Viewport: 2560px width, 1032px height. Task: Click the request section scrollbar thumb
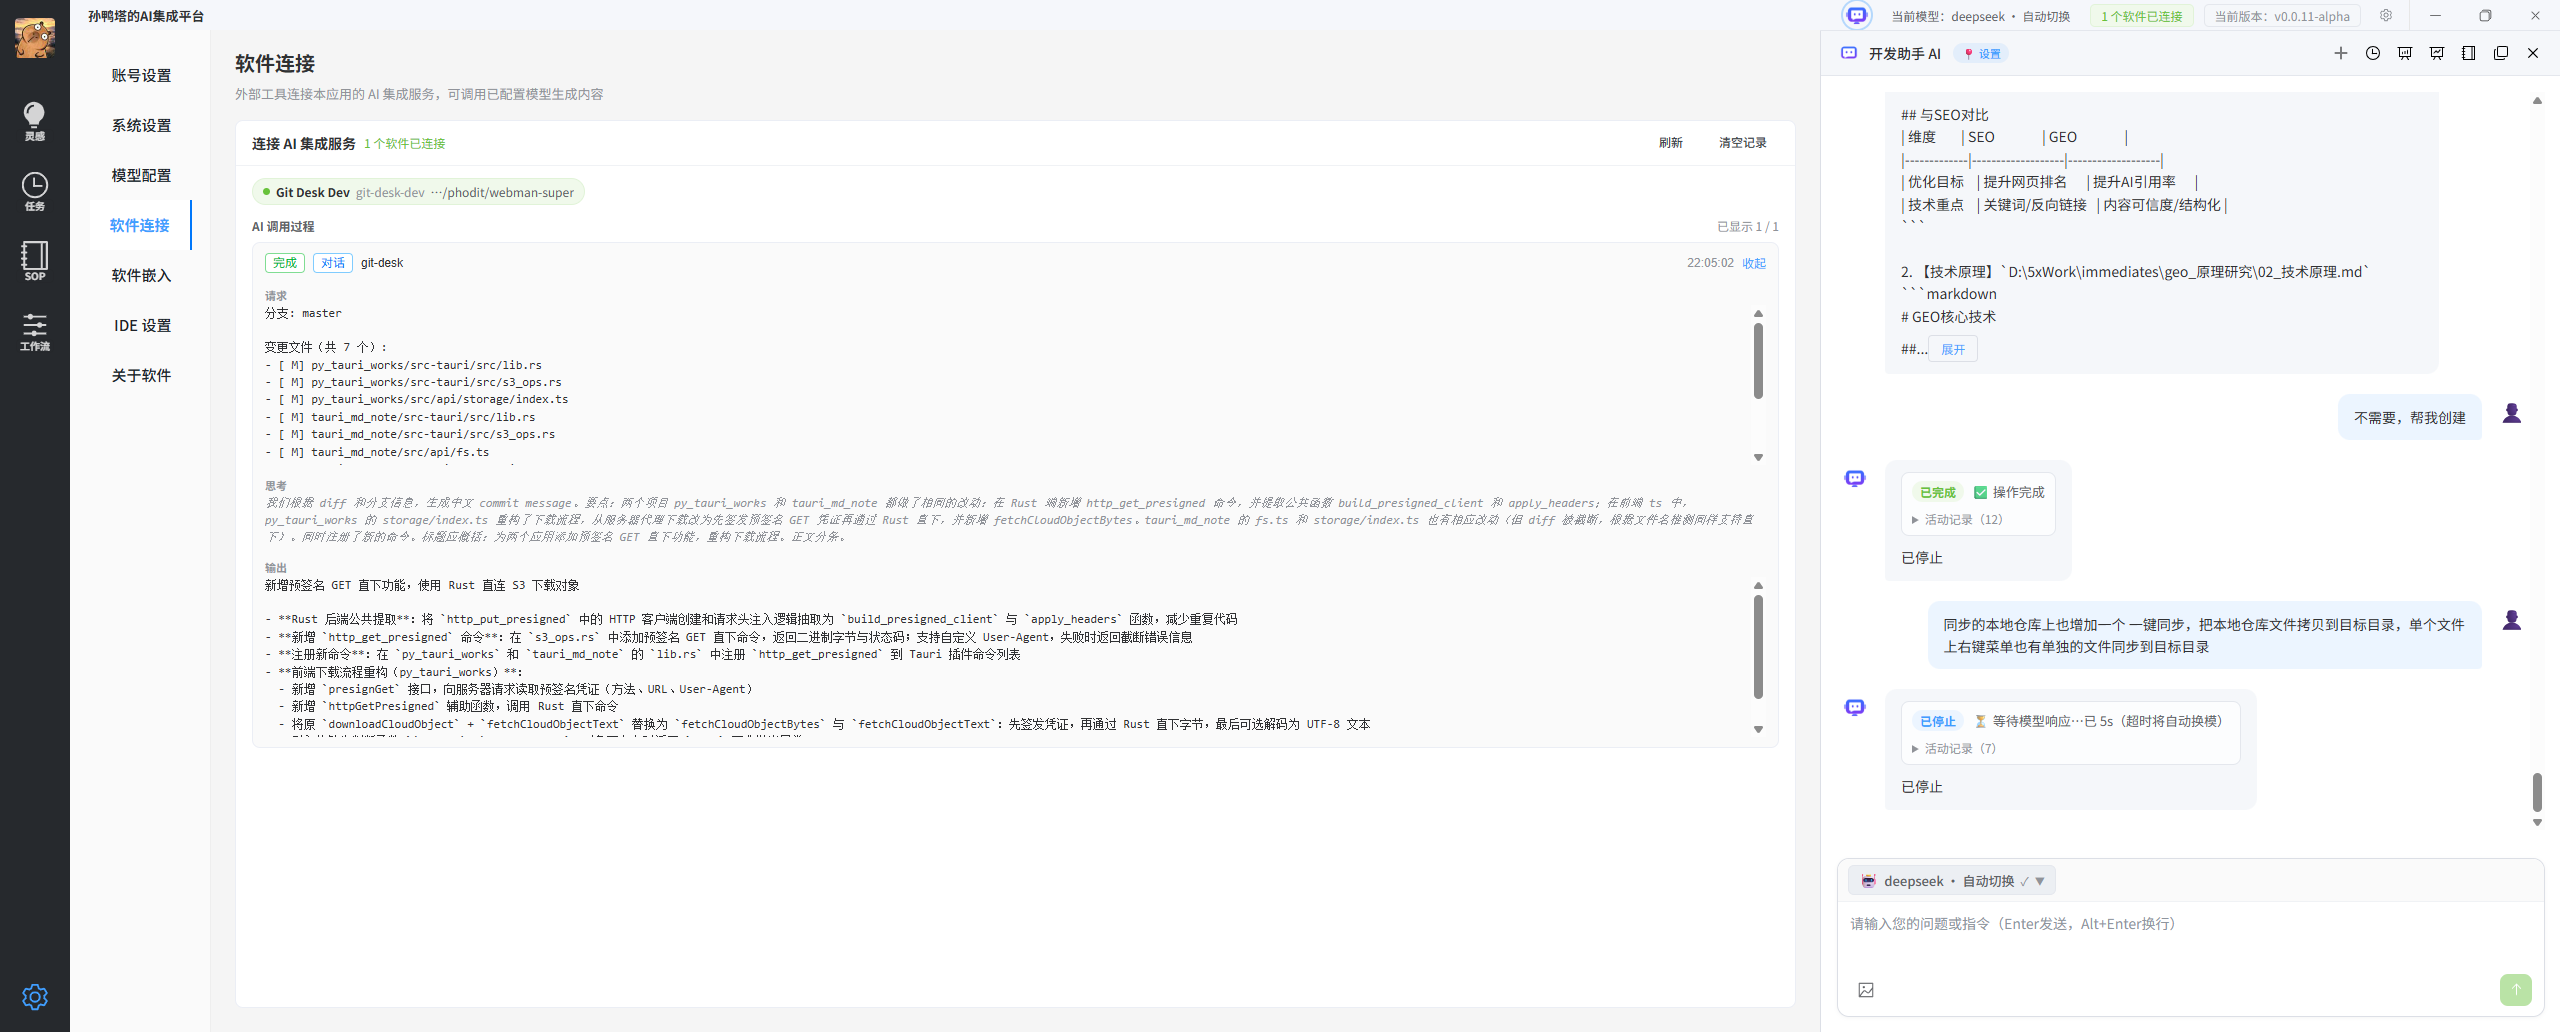(1758, 361)
